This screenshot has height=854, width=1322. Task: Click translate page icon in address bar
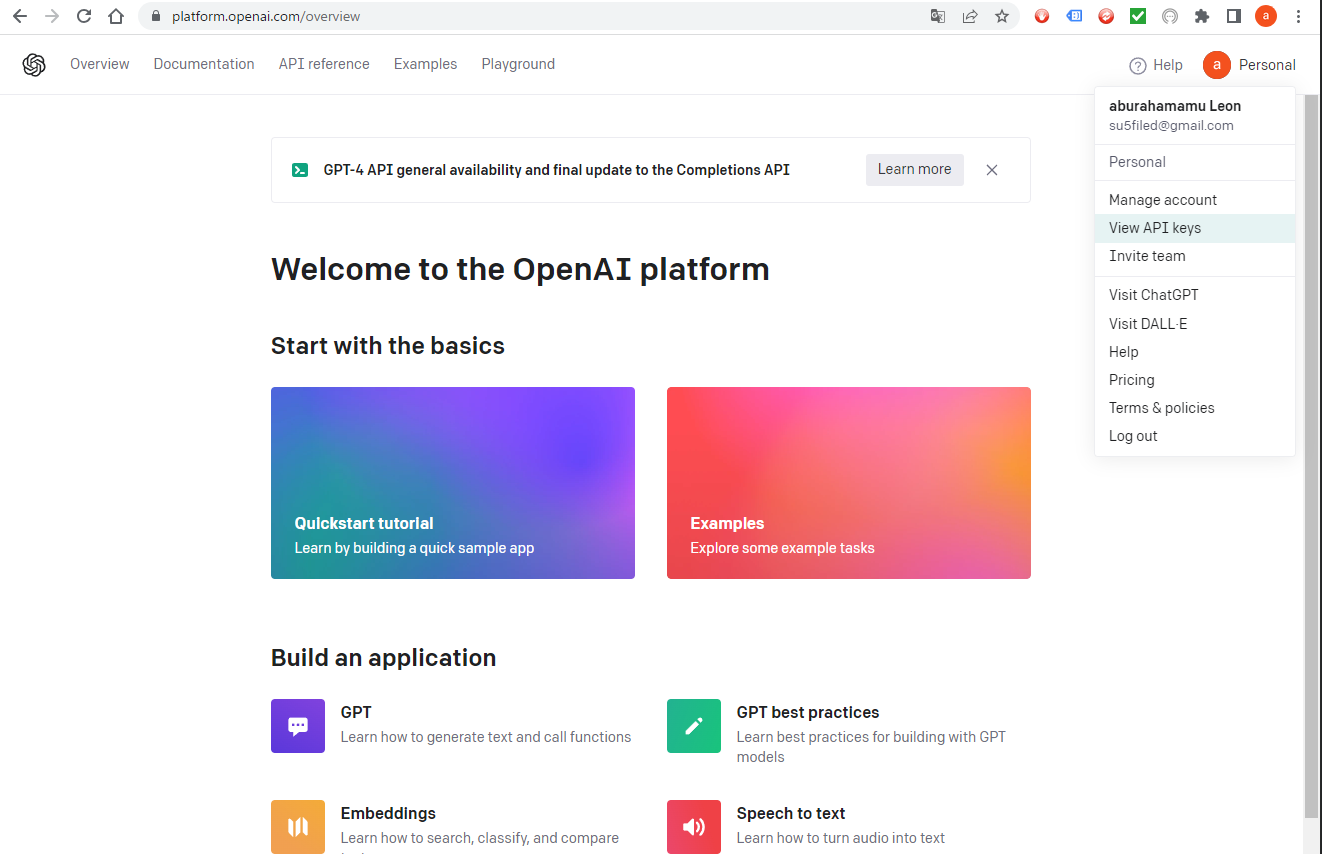tap(938, 16)
